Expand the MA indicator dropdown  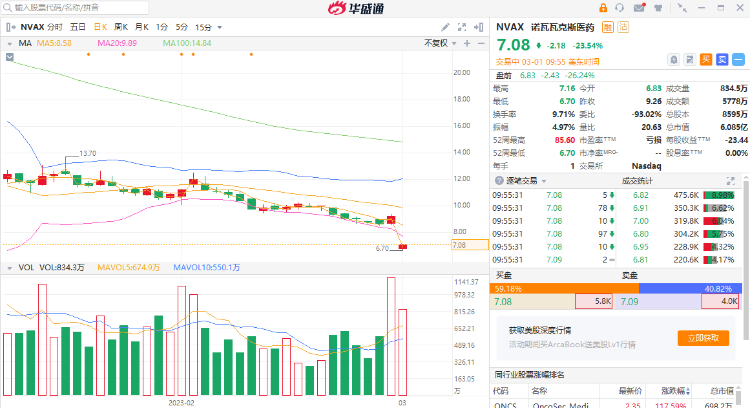10,44
